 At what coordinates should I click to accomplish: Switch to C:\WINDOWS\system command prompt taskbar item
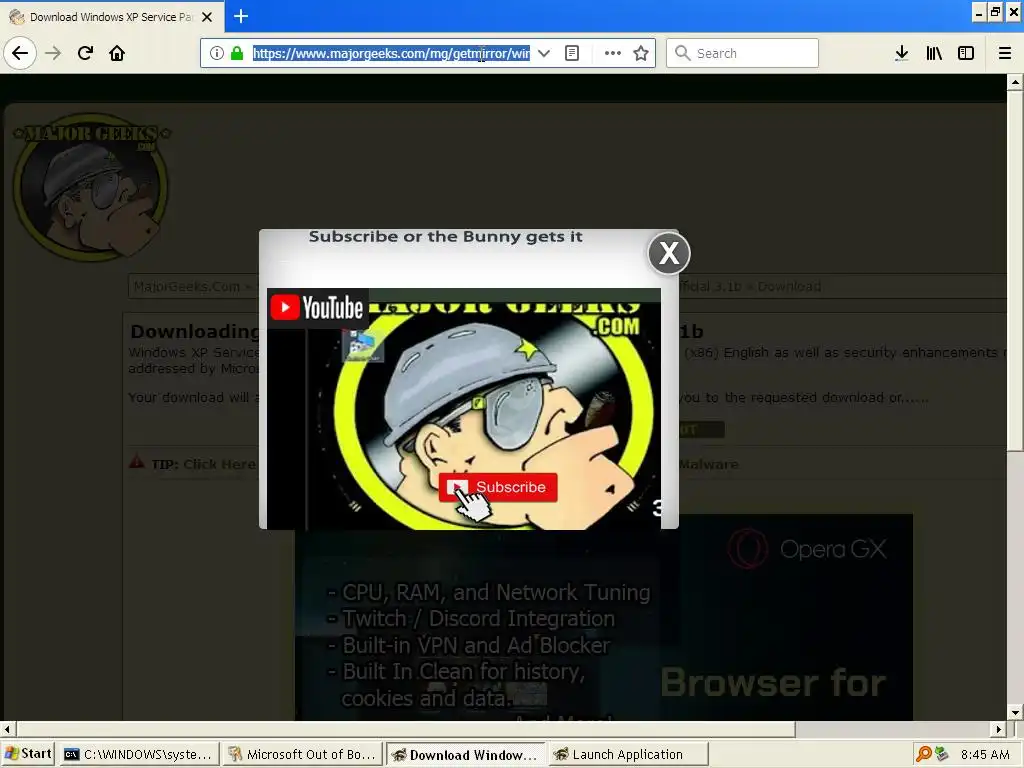138,754
